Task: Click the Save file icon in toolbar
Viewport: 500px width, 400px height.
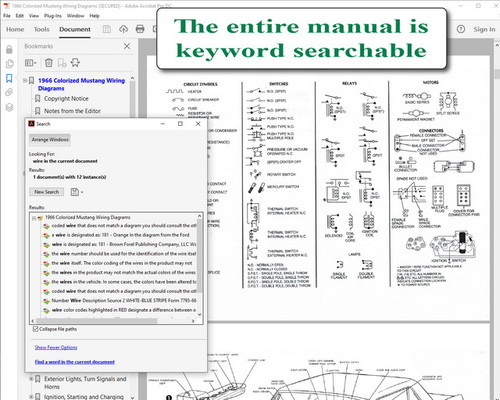Action: [x=107, y=29]
